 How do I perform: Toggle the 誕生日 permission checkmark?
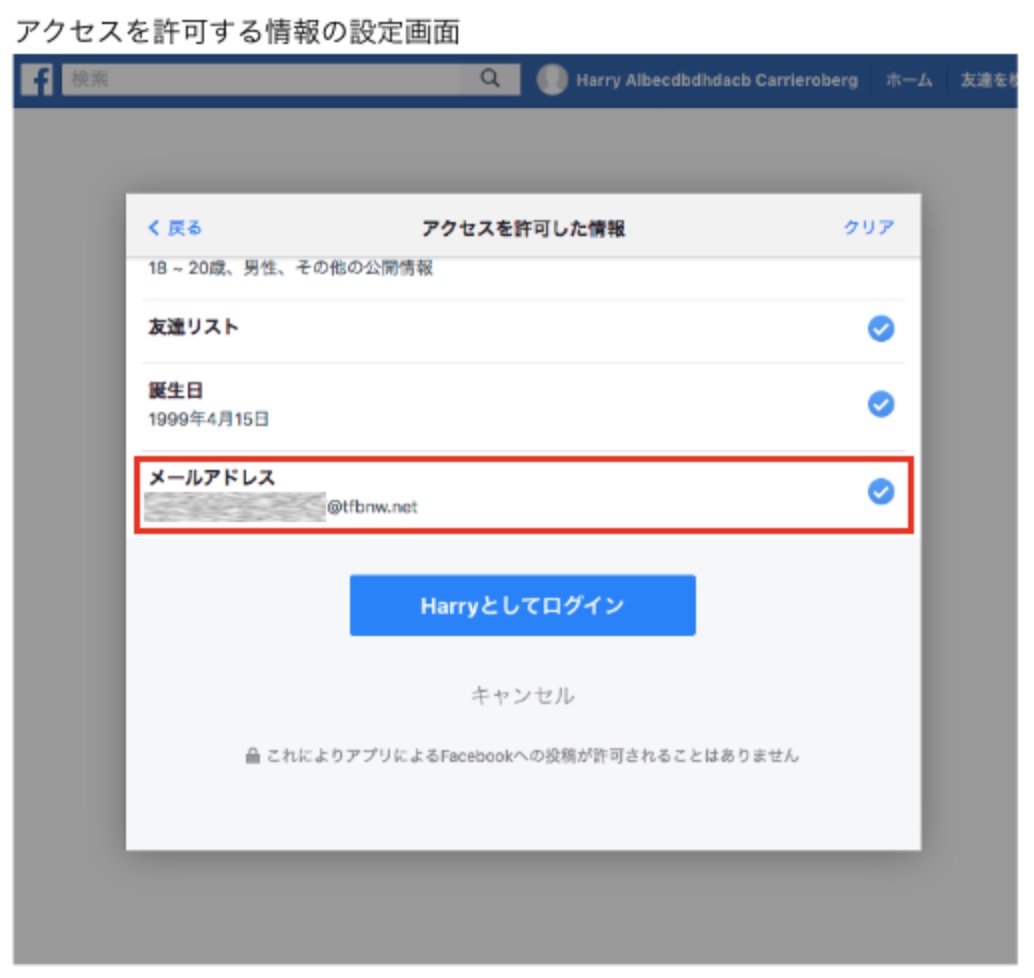880,404
